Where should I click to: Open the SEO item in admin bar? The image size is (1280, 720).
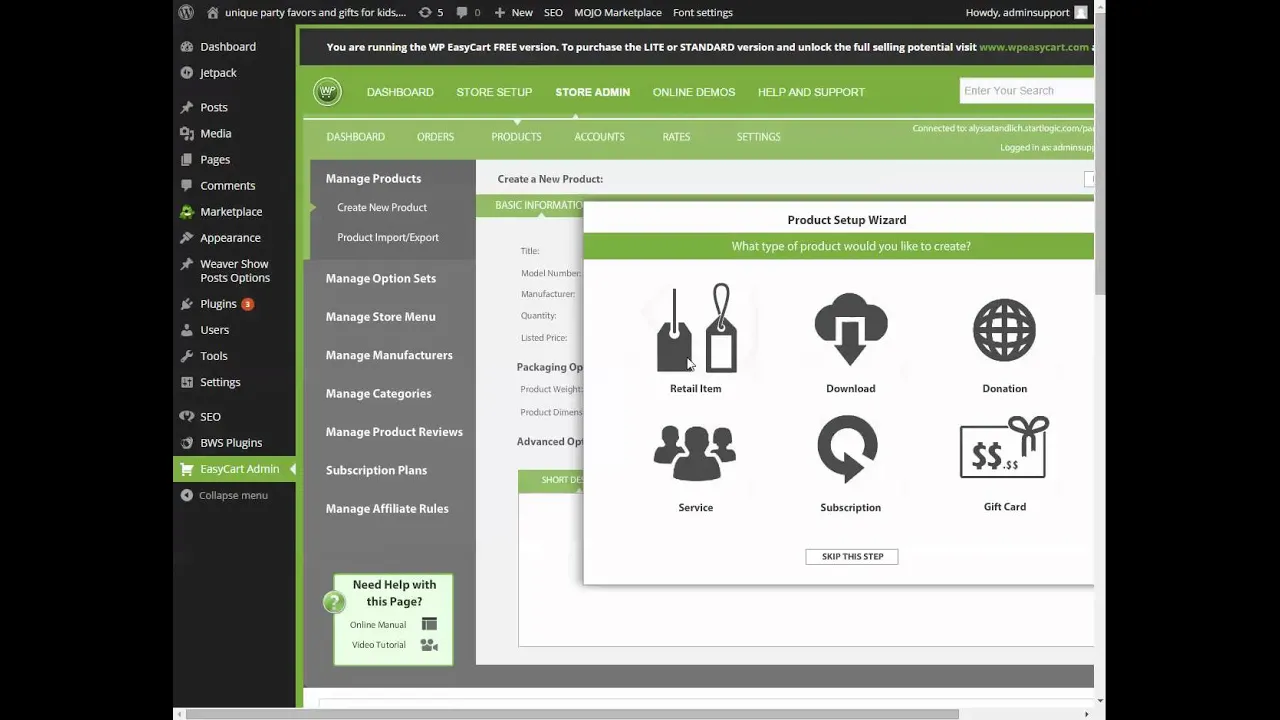(553, 12)
